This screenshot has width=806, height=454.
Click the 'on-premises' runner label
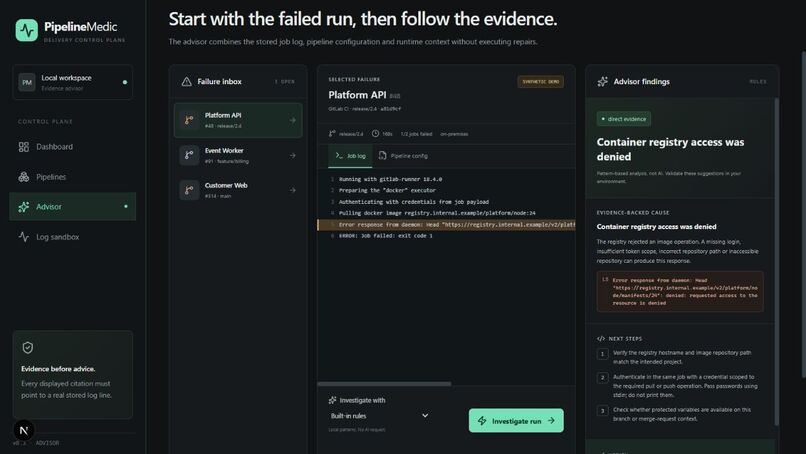click(454, 134)
